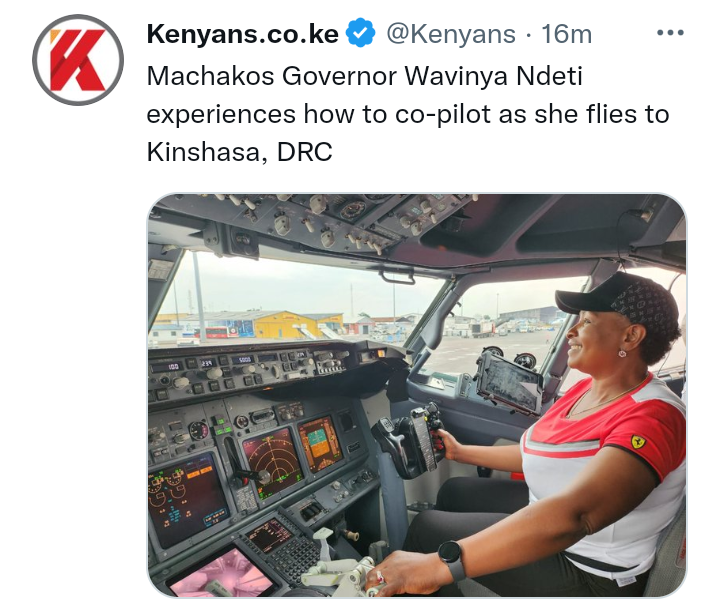Viewport: 719px width, 601px height.
Task: Open the three-dot more options menu
Action: click(670, 33)
